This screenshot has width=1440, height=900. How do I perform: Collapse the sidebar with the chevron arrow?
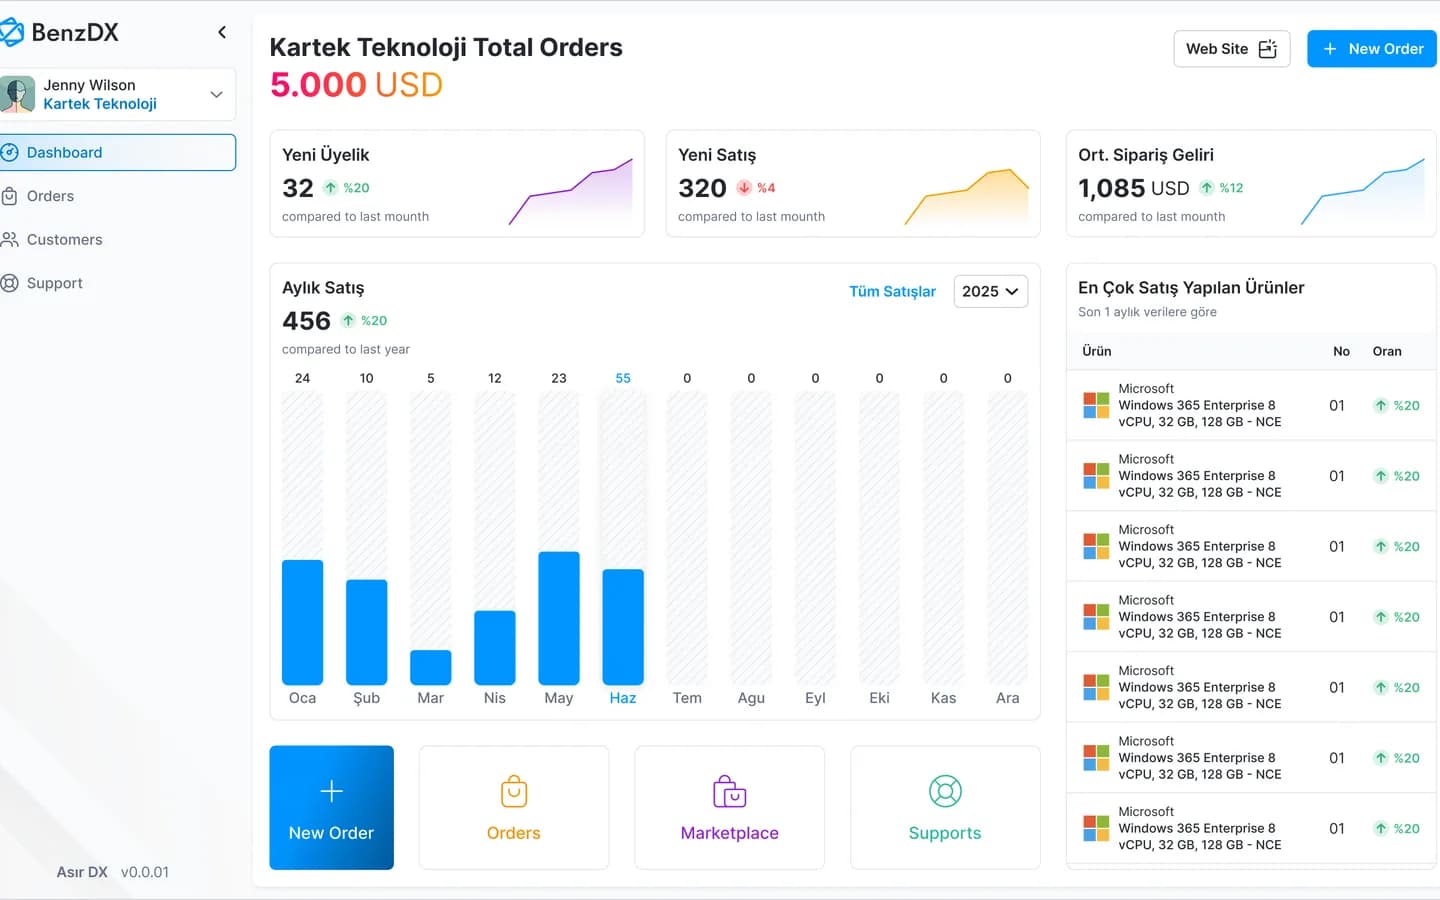click(222, 33)
